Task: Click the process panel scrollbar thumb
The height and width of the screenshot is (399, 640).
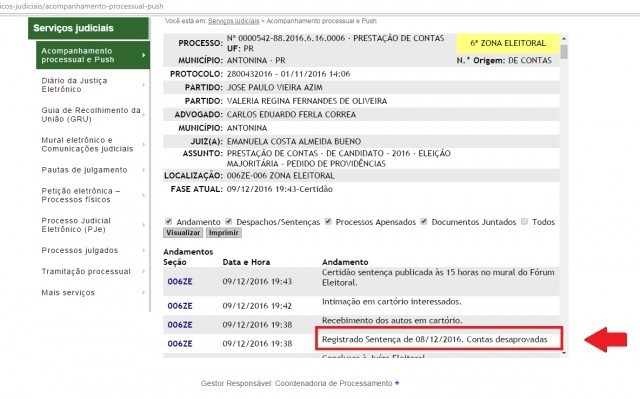Action: tap(564, 51)
